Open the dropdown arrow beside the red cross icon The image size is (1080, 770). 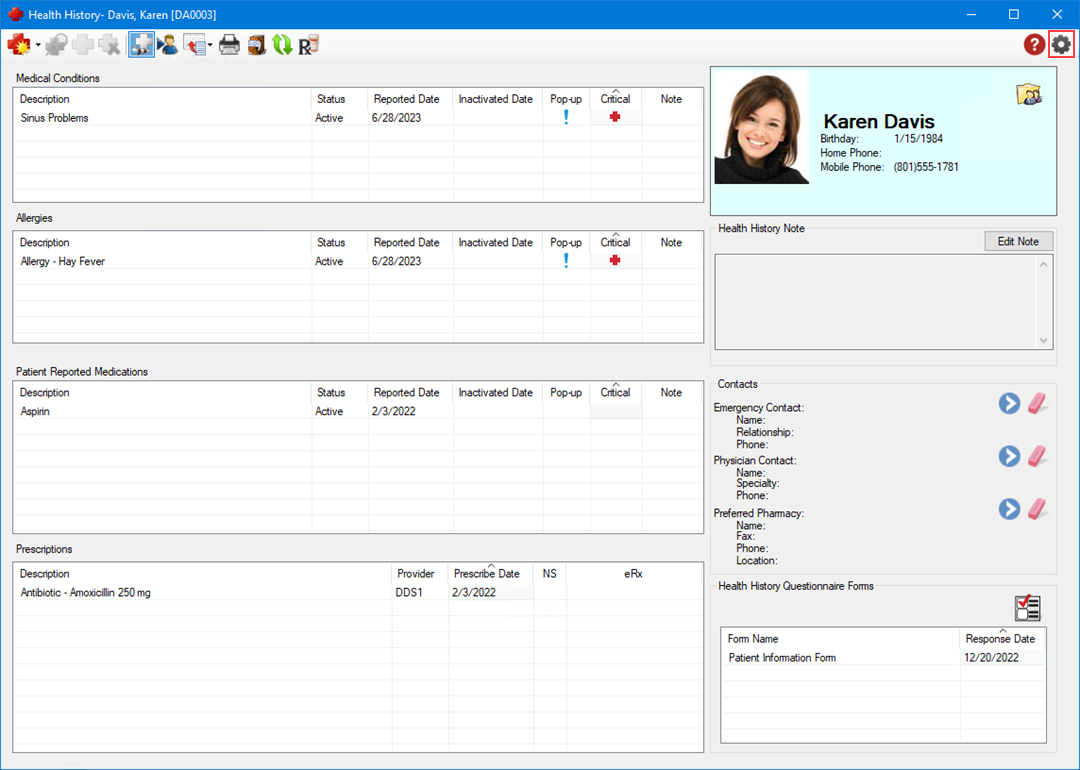[x=38, y=45]
